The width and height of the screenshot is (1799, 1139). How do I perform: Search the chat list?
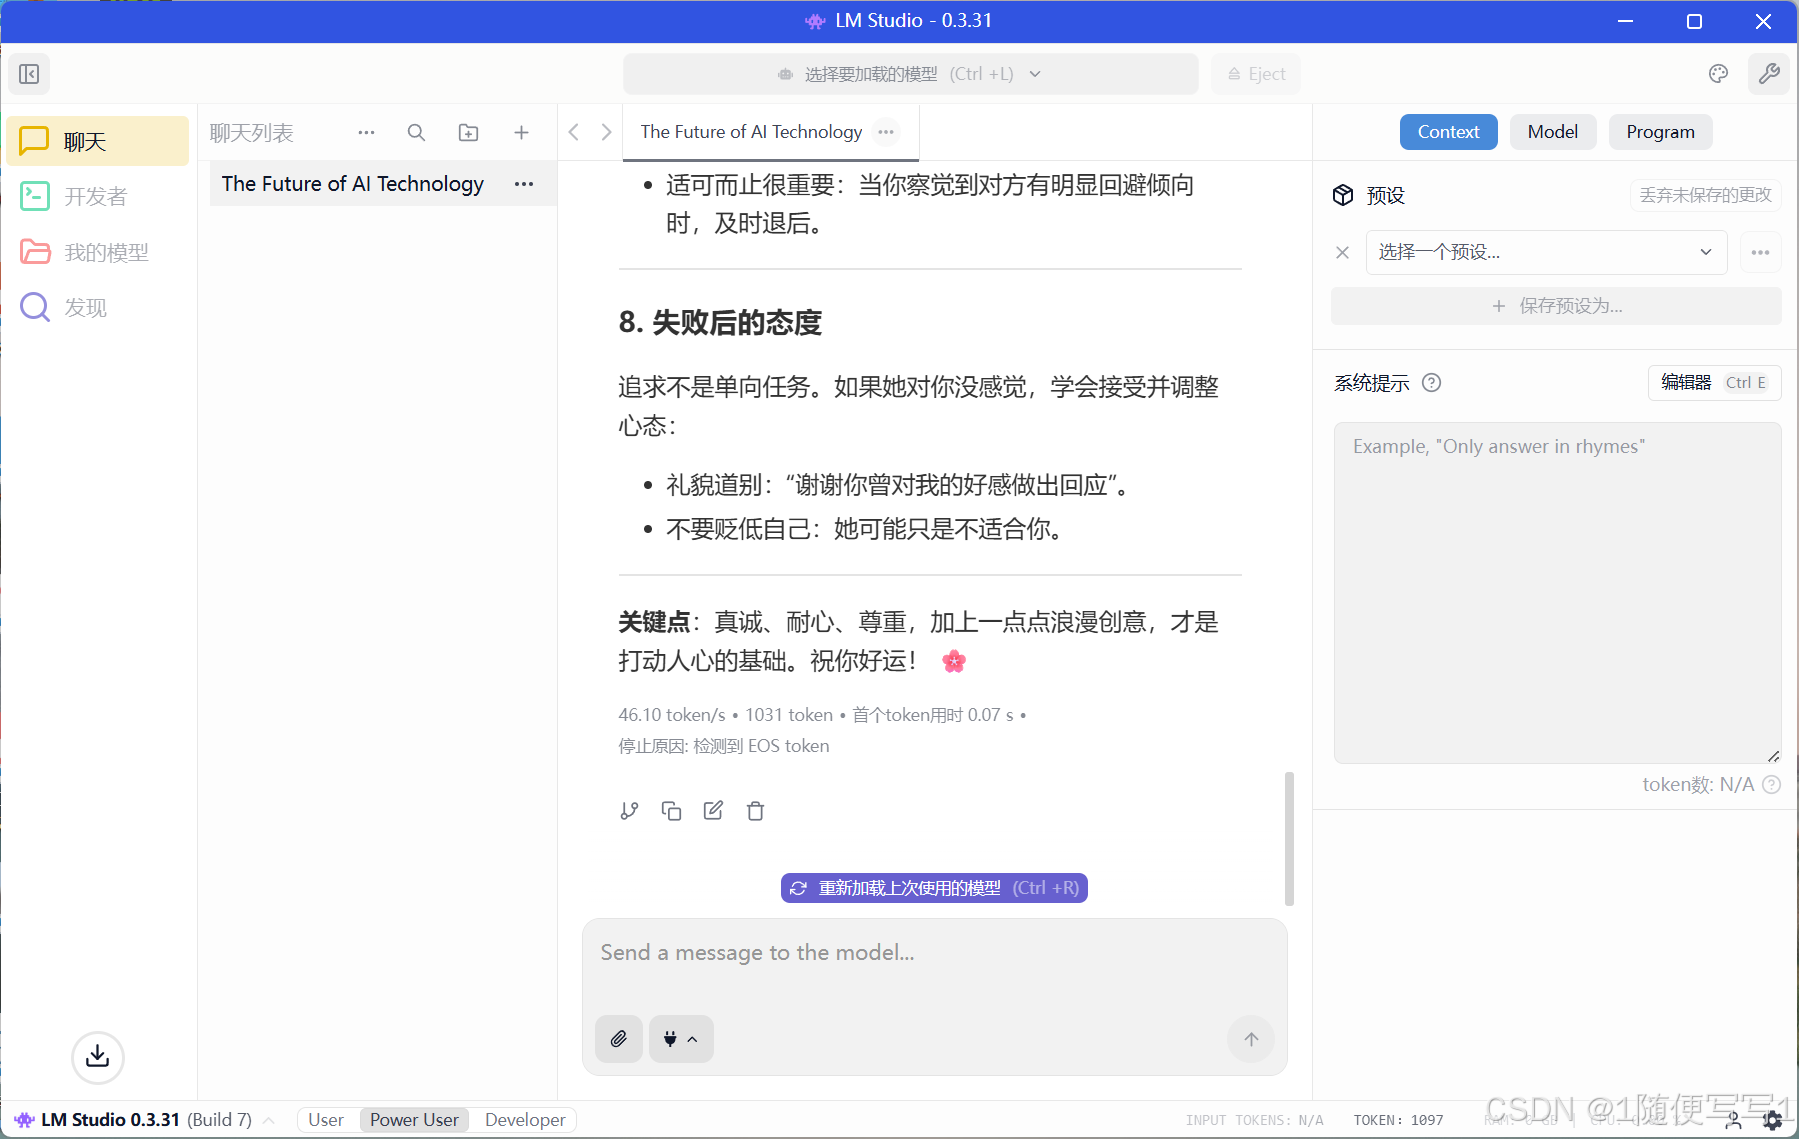(x=416, y=132)
